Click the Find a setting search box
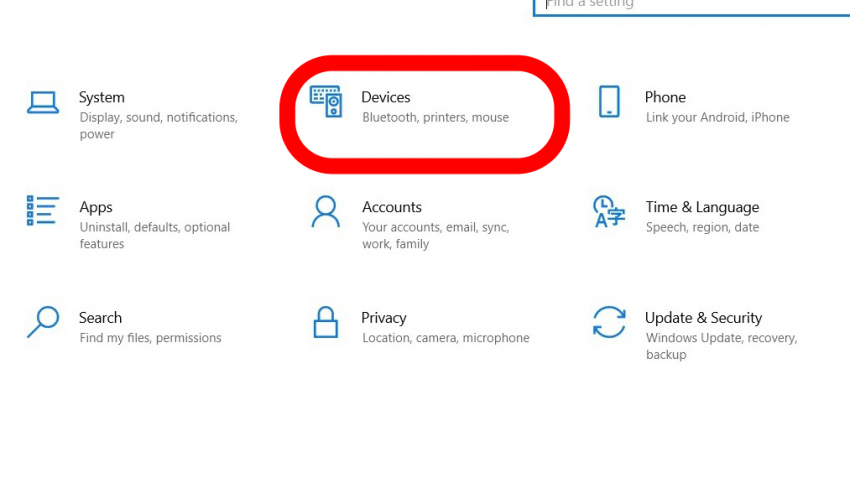This screenshot has height=478, width=850. pyautogui.click(x=691, y=7)
